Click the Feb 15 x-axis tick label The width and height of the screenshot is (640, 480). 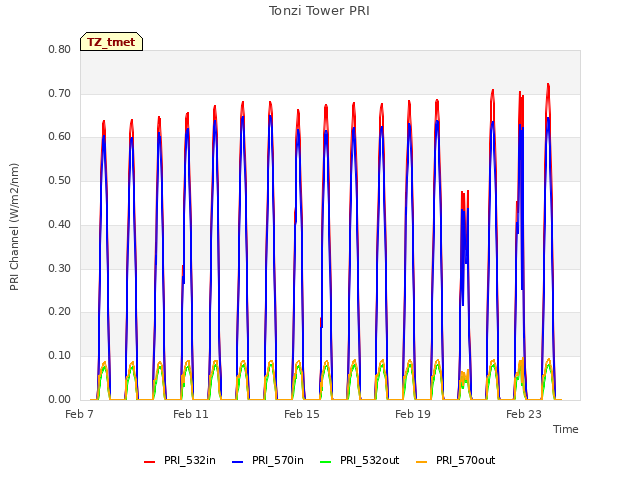[302, 414]
